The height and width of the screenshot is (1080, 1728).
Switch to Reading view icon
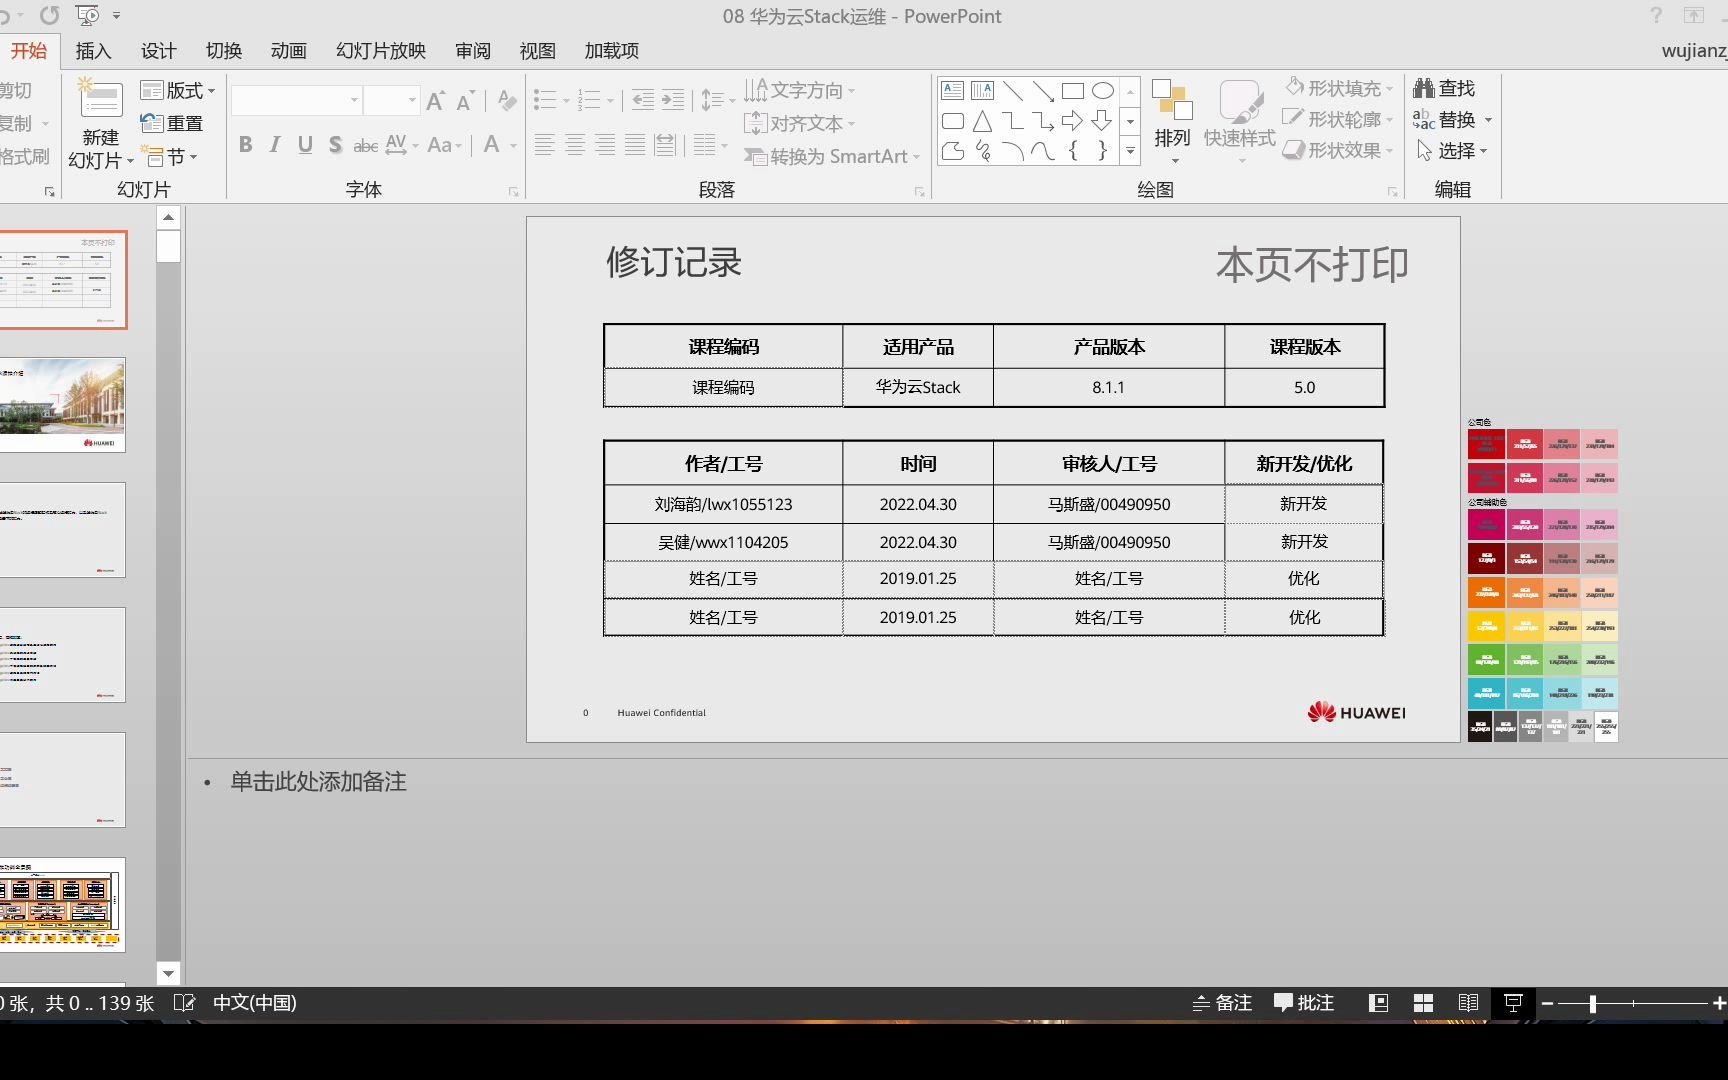coord(1468,1003)
